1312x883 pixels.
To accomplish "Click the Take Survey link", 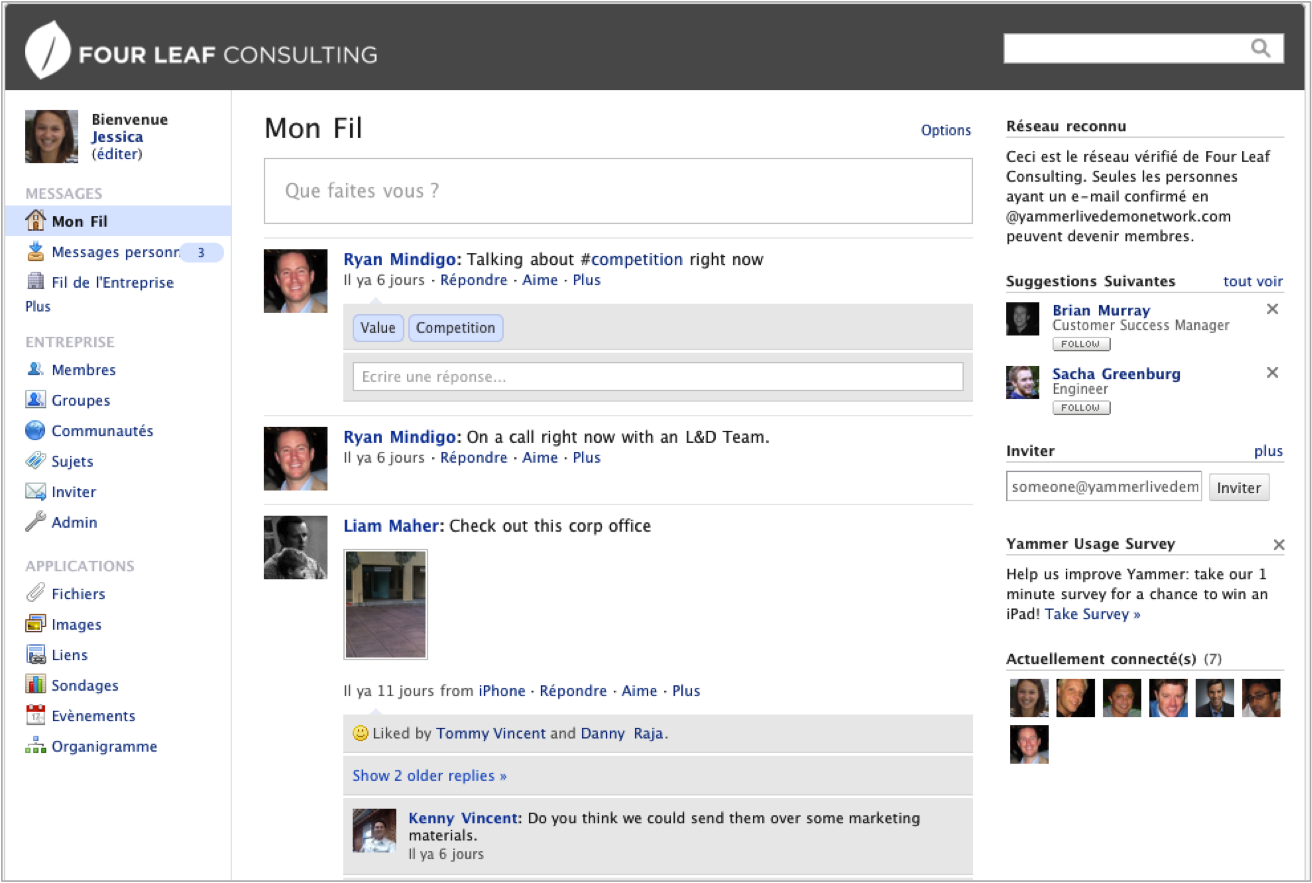I will [x=1093, y=614].
